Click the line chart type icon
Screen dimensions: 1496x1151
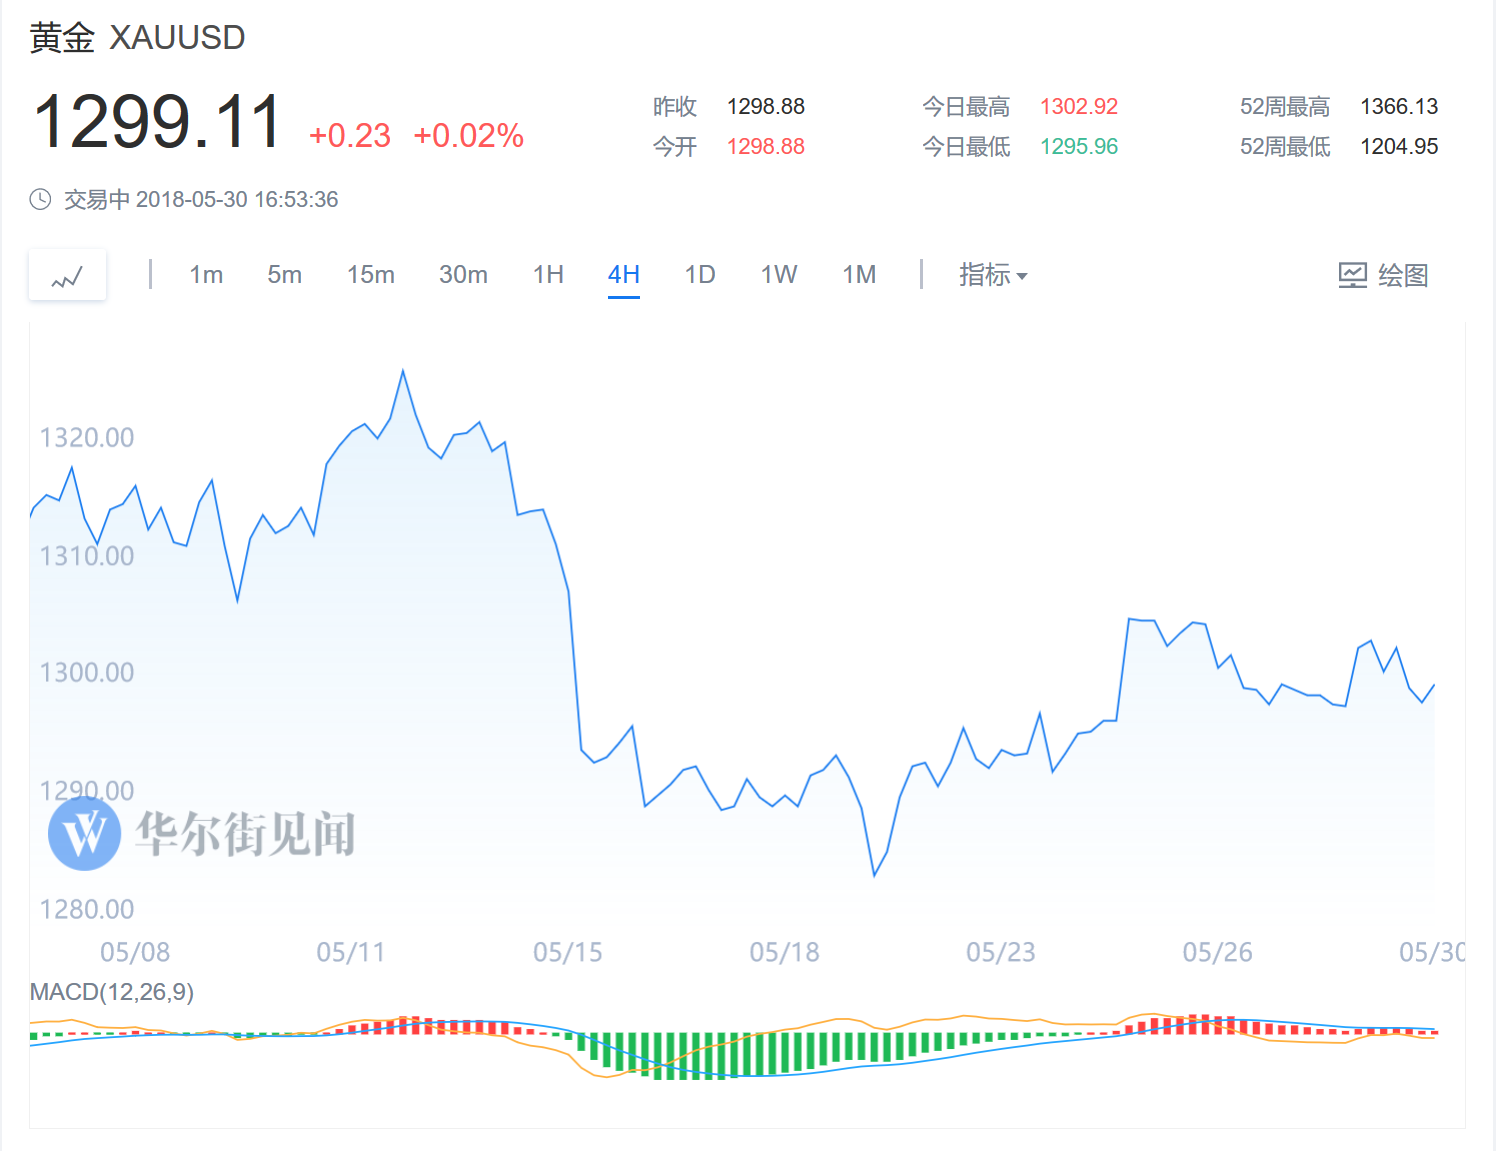[67, 275]
